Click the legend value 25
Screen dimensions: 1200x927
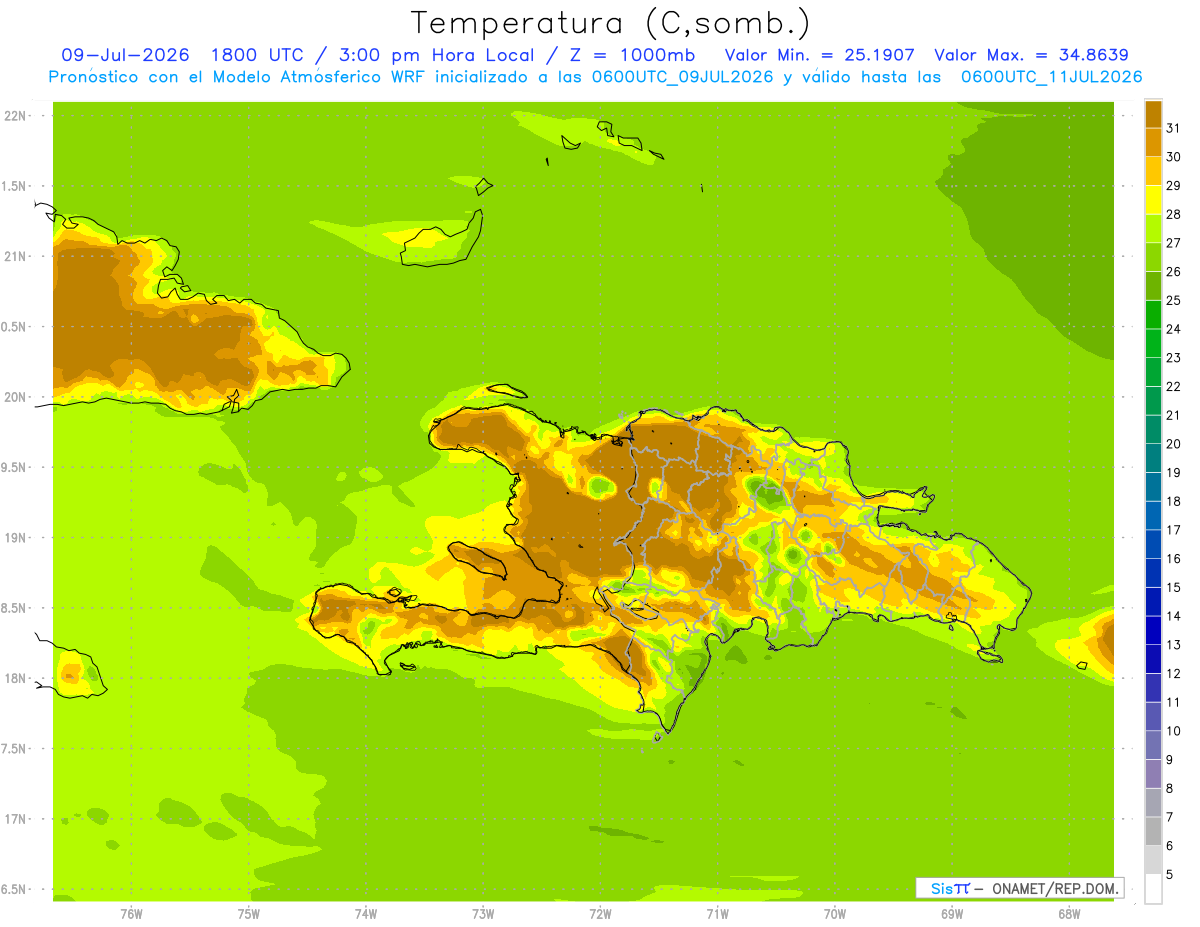point(1173,300)
